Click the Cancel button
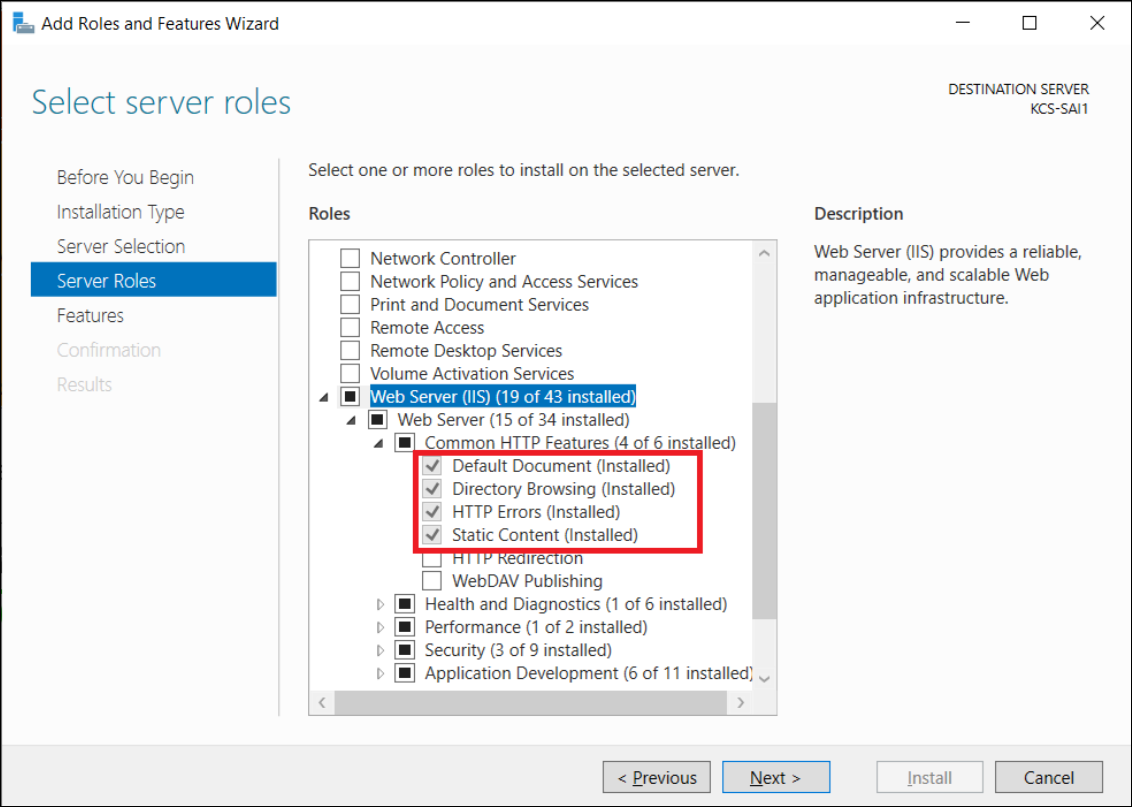This screenshot has width=1132, height=807. tap(1049, 777)
